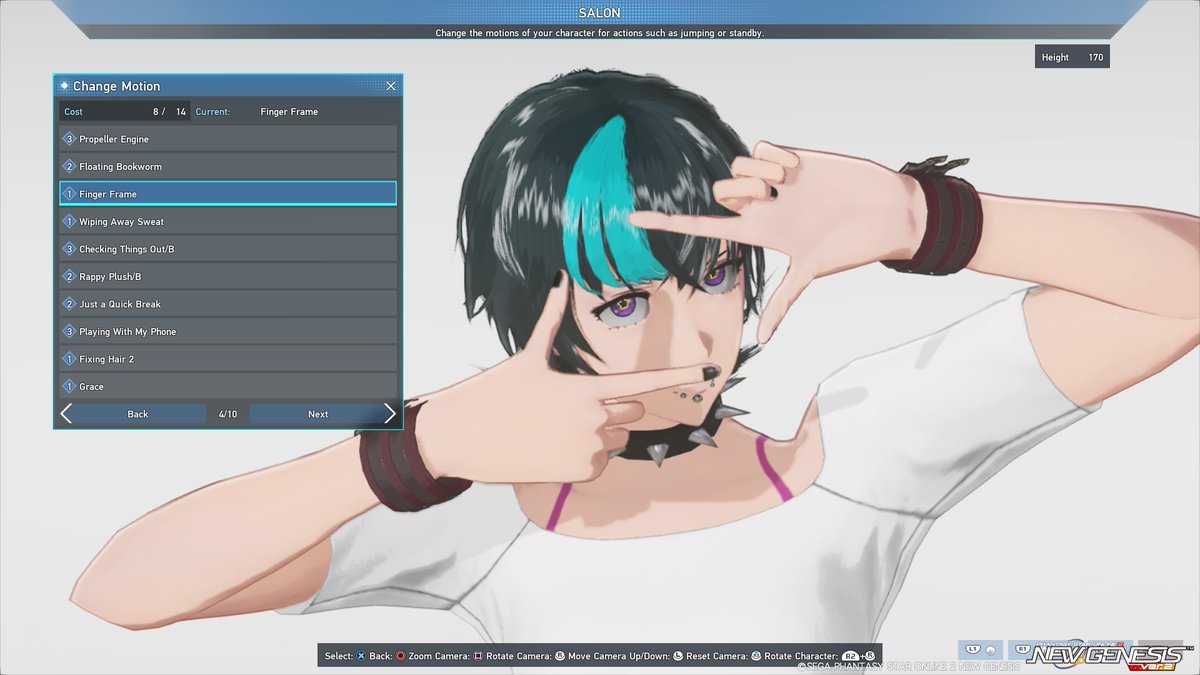1200x675 pixels.
Task: Click the left chevron arrow by Back
Action: point(65,414)
